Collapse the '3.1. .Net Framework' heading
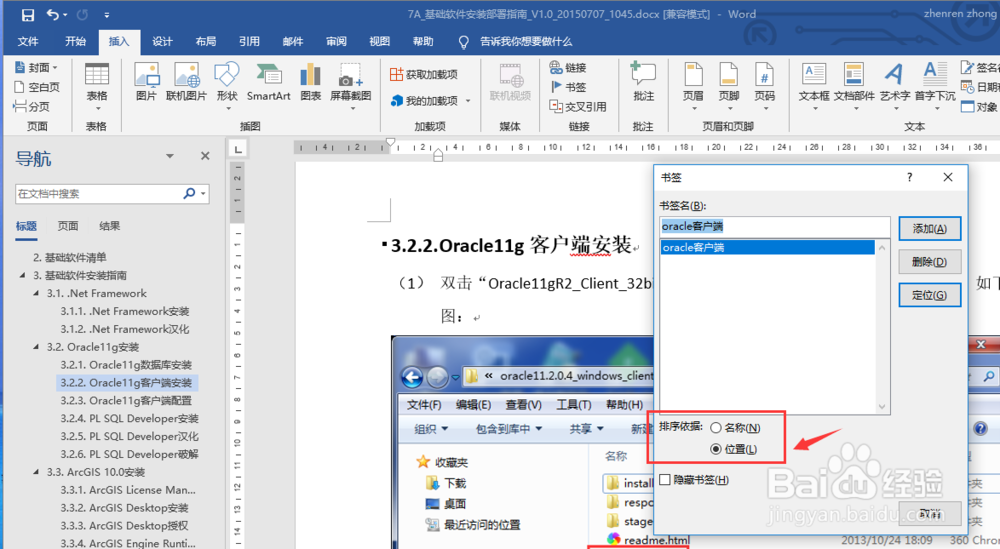The height and width of the screenshot is (549, 1000). (x=36, y=293)
